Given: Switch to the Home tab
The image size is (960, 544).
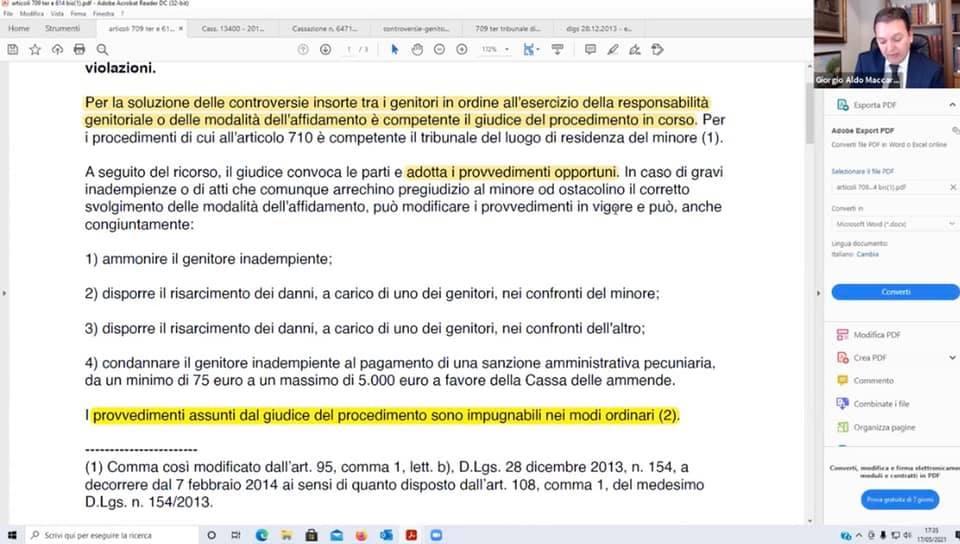Looking at the screenshot, I should (19, 29).
